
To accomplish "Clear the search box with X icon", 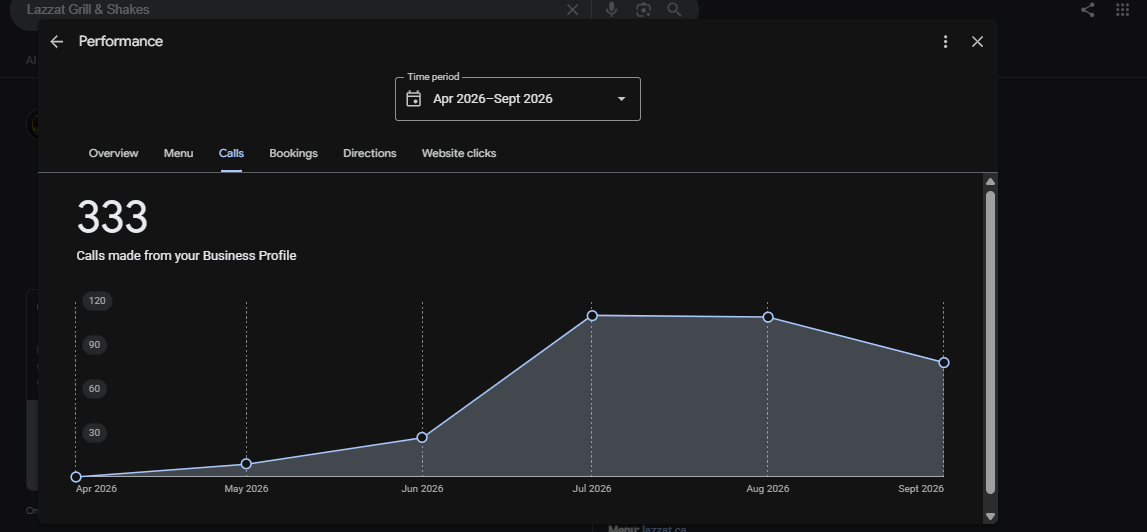I will point(572,10).
